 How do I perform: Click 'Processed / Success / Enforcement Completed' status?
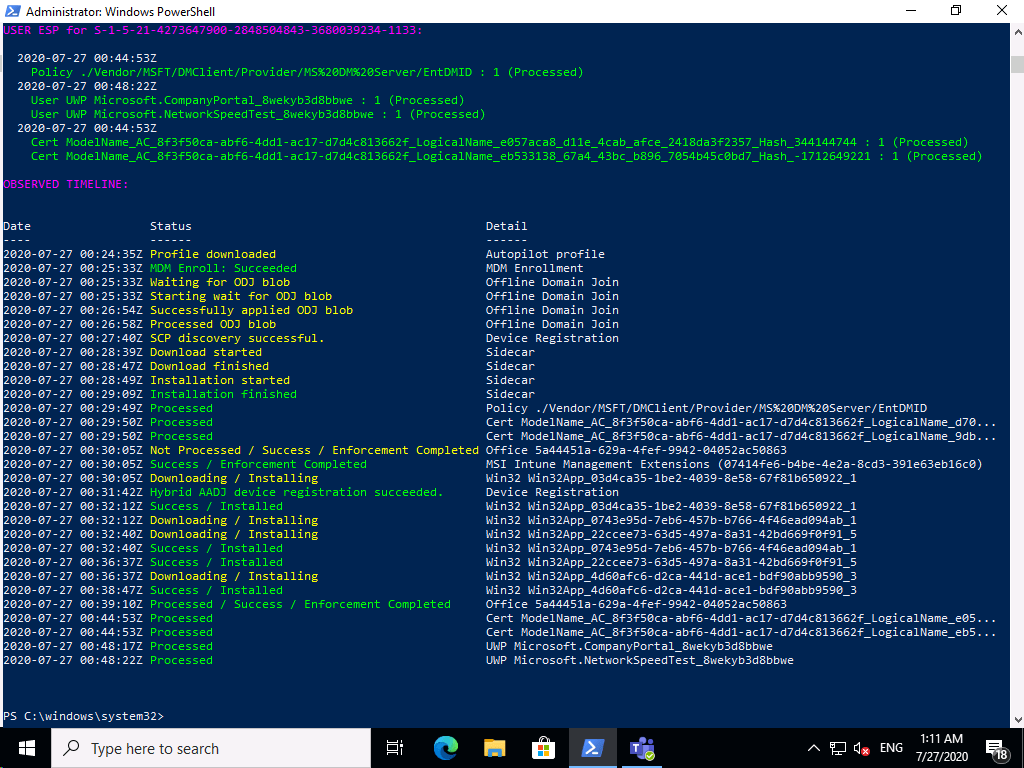tap(300, 604)
